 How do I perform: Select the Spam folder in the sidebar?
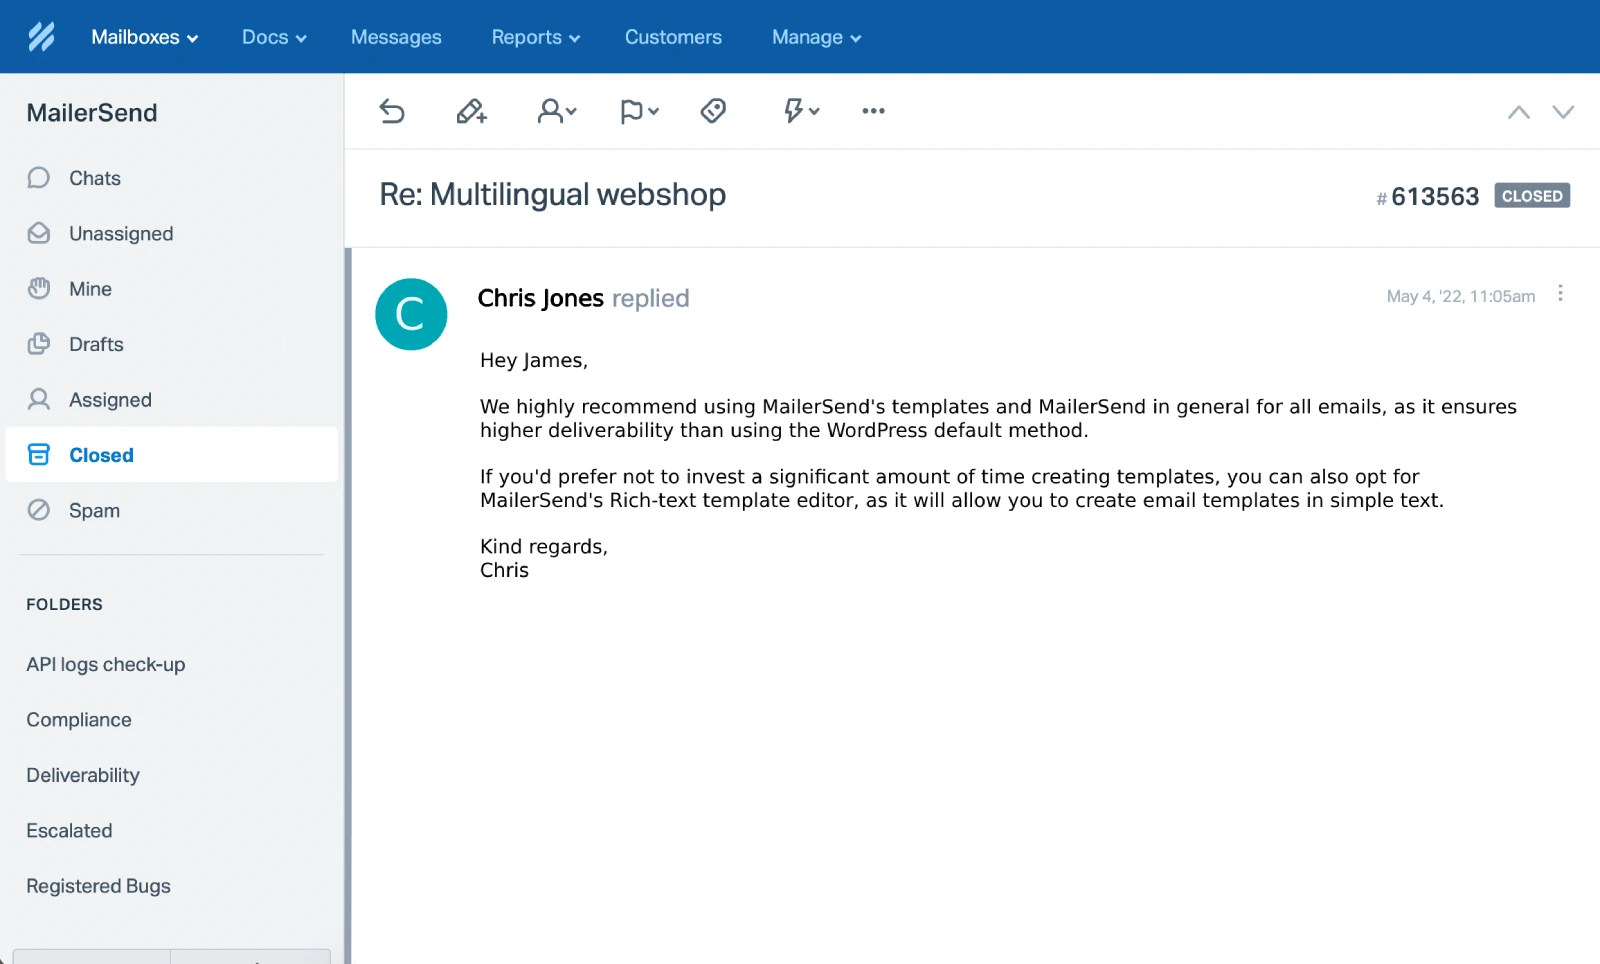[x=94, y=511]
